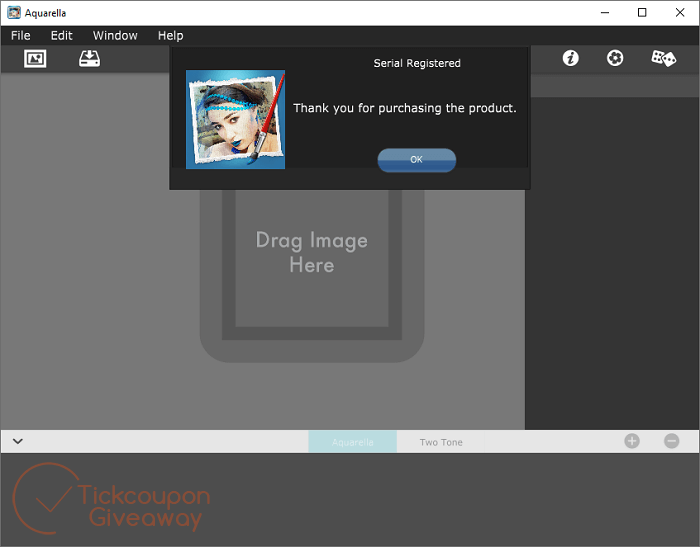This screenshot has width=700, height=547.
Task: Click the Serial Registered heading text
Action: click(x=417, y=63)
